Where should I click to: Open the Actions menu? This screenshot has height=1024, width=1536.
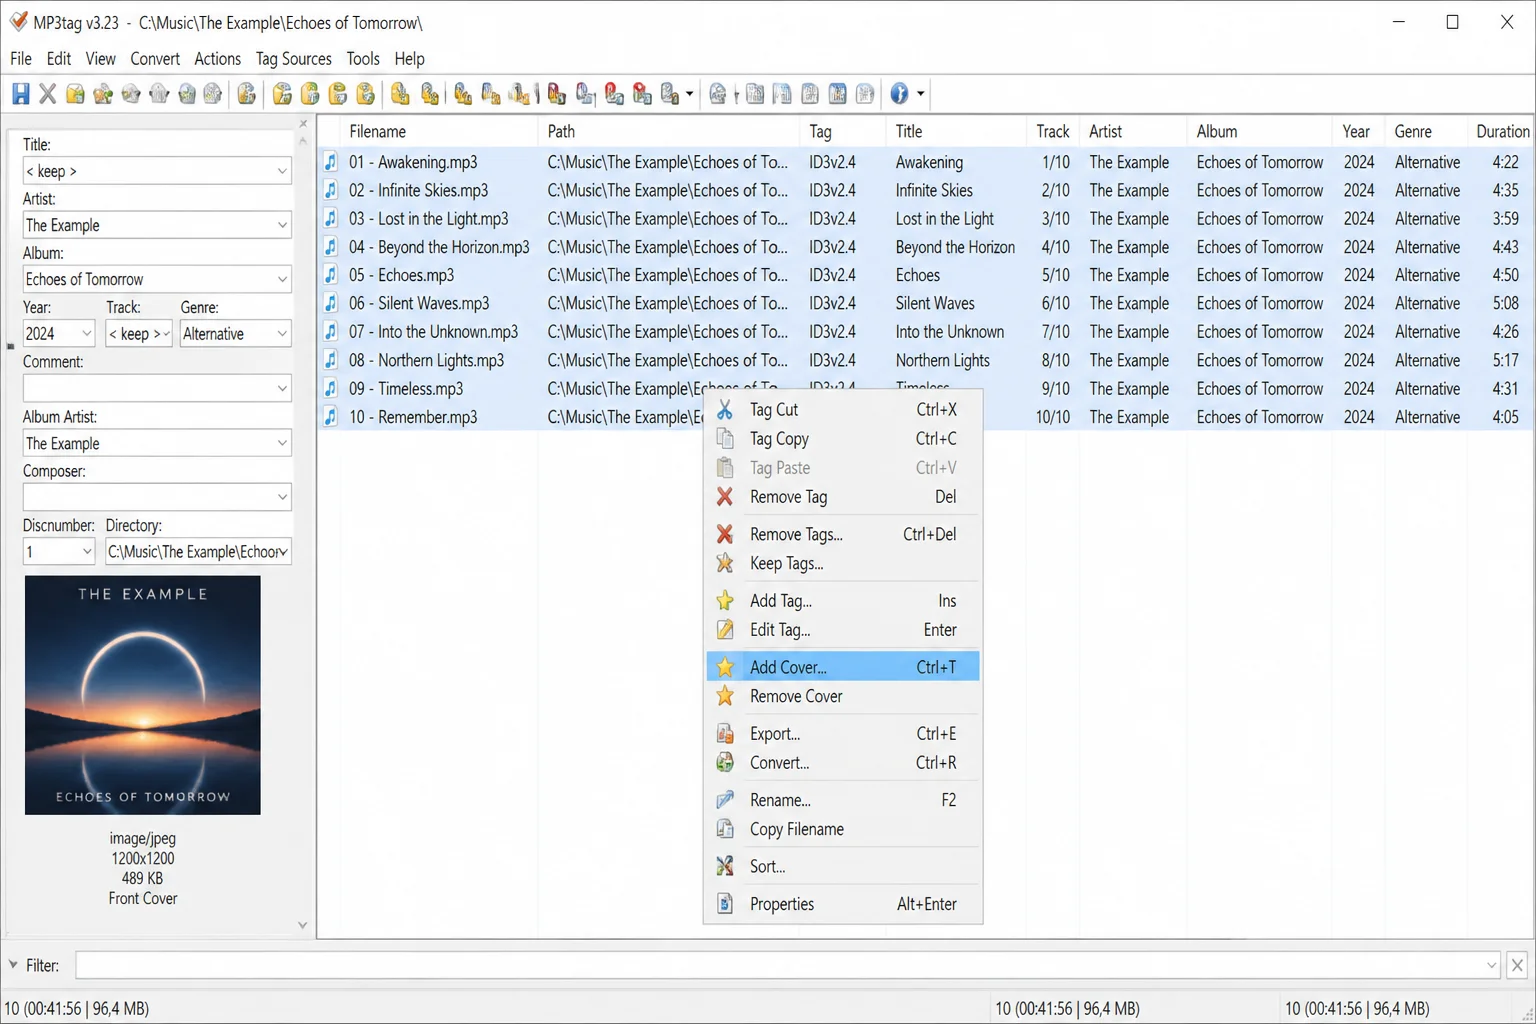coord(217,59)
